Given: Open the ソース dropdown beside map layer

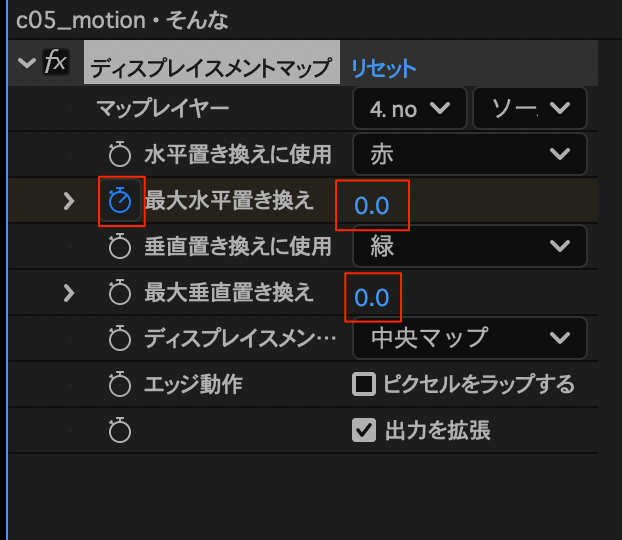Looking at the screenshot, I should pos(529,109).
